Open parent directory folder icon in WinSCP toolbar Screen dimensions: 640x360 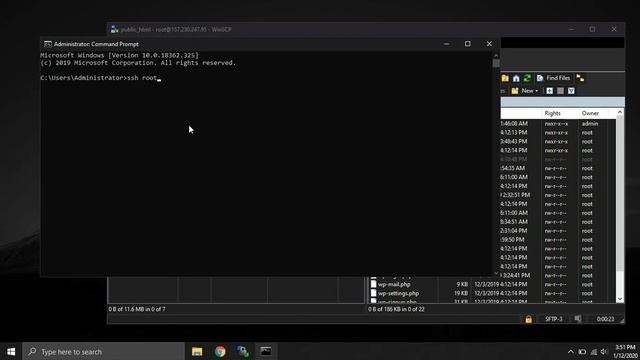(505, 78)
